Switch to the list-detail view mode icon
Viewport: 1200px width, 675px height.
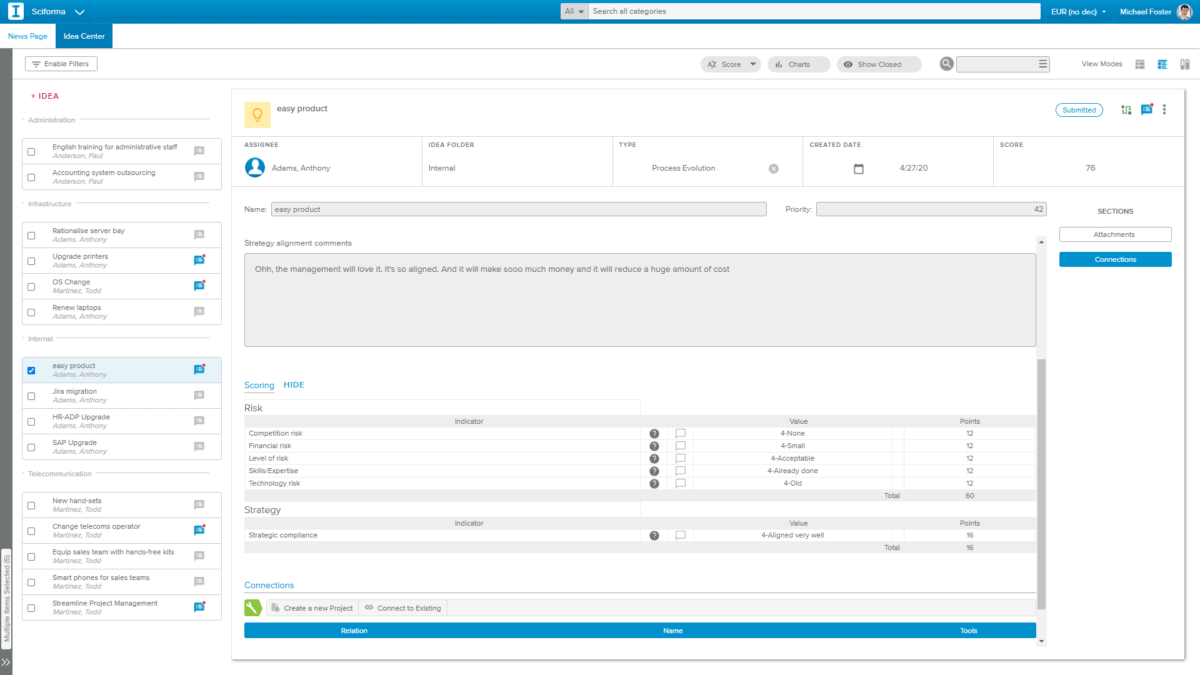coord(1163,64)
